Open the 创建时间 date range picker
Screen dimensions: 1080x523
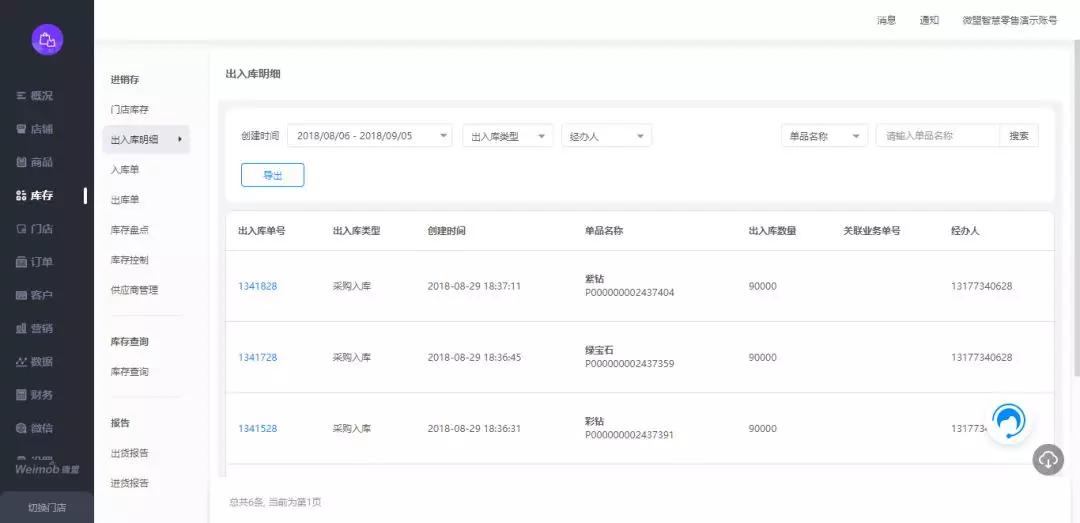370,136
